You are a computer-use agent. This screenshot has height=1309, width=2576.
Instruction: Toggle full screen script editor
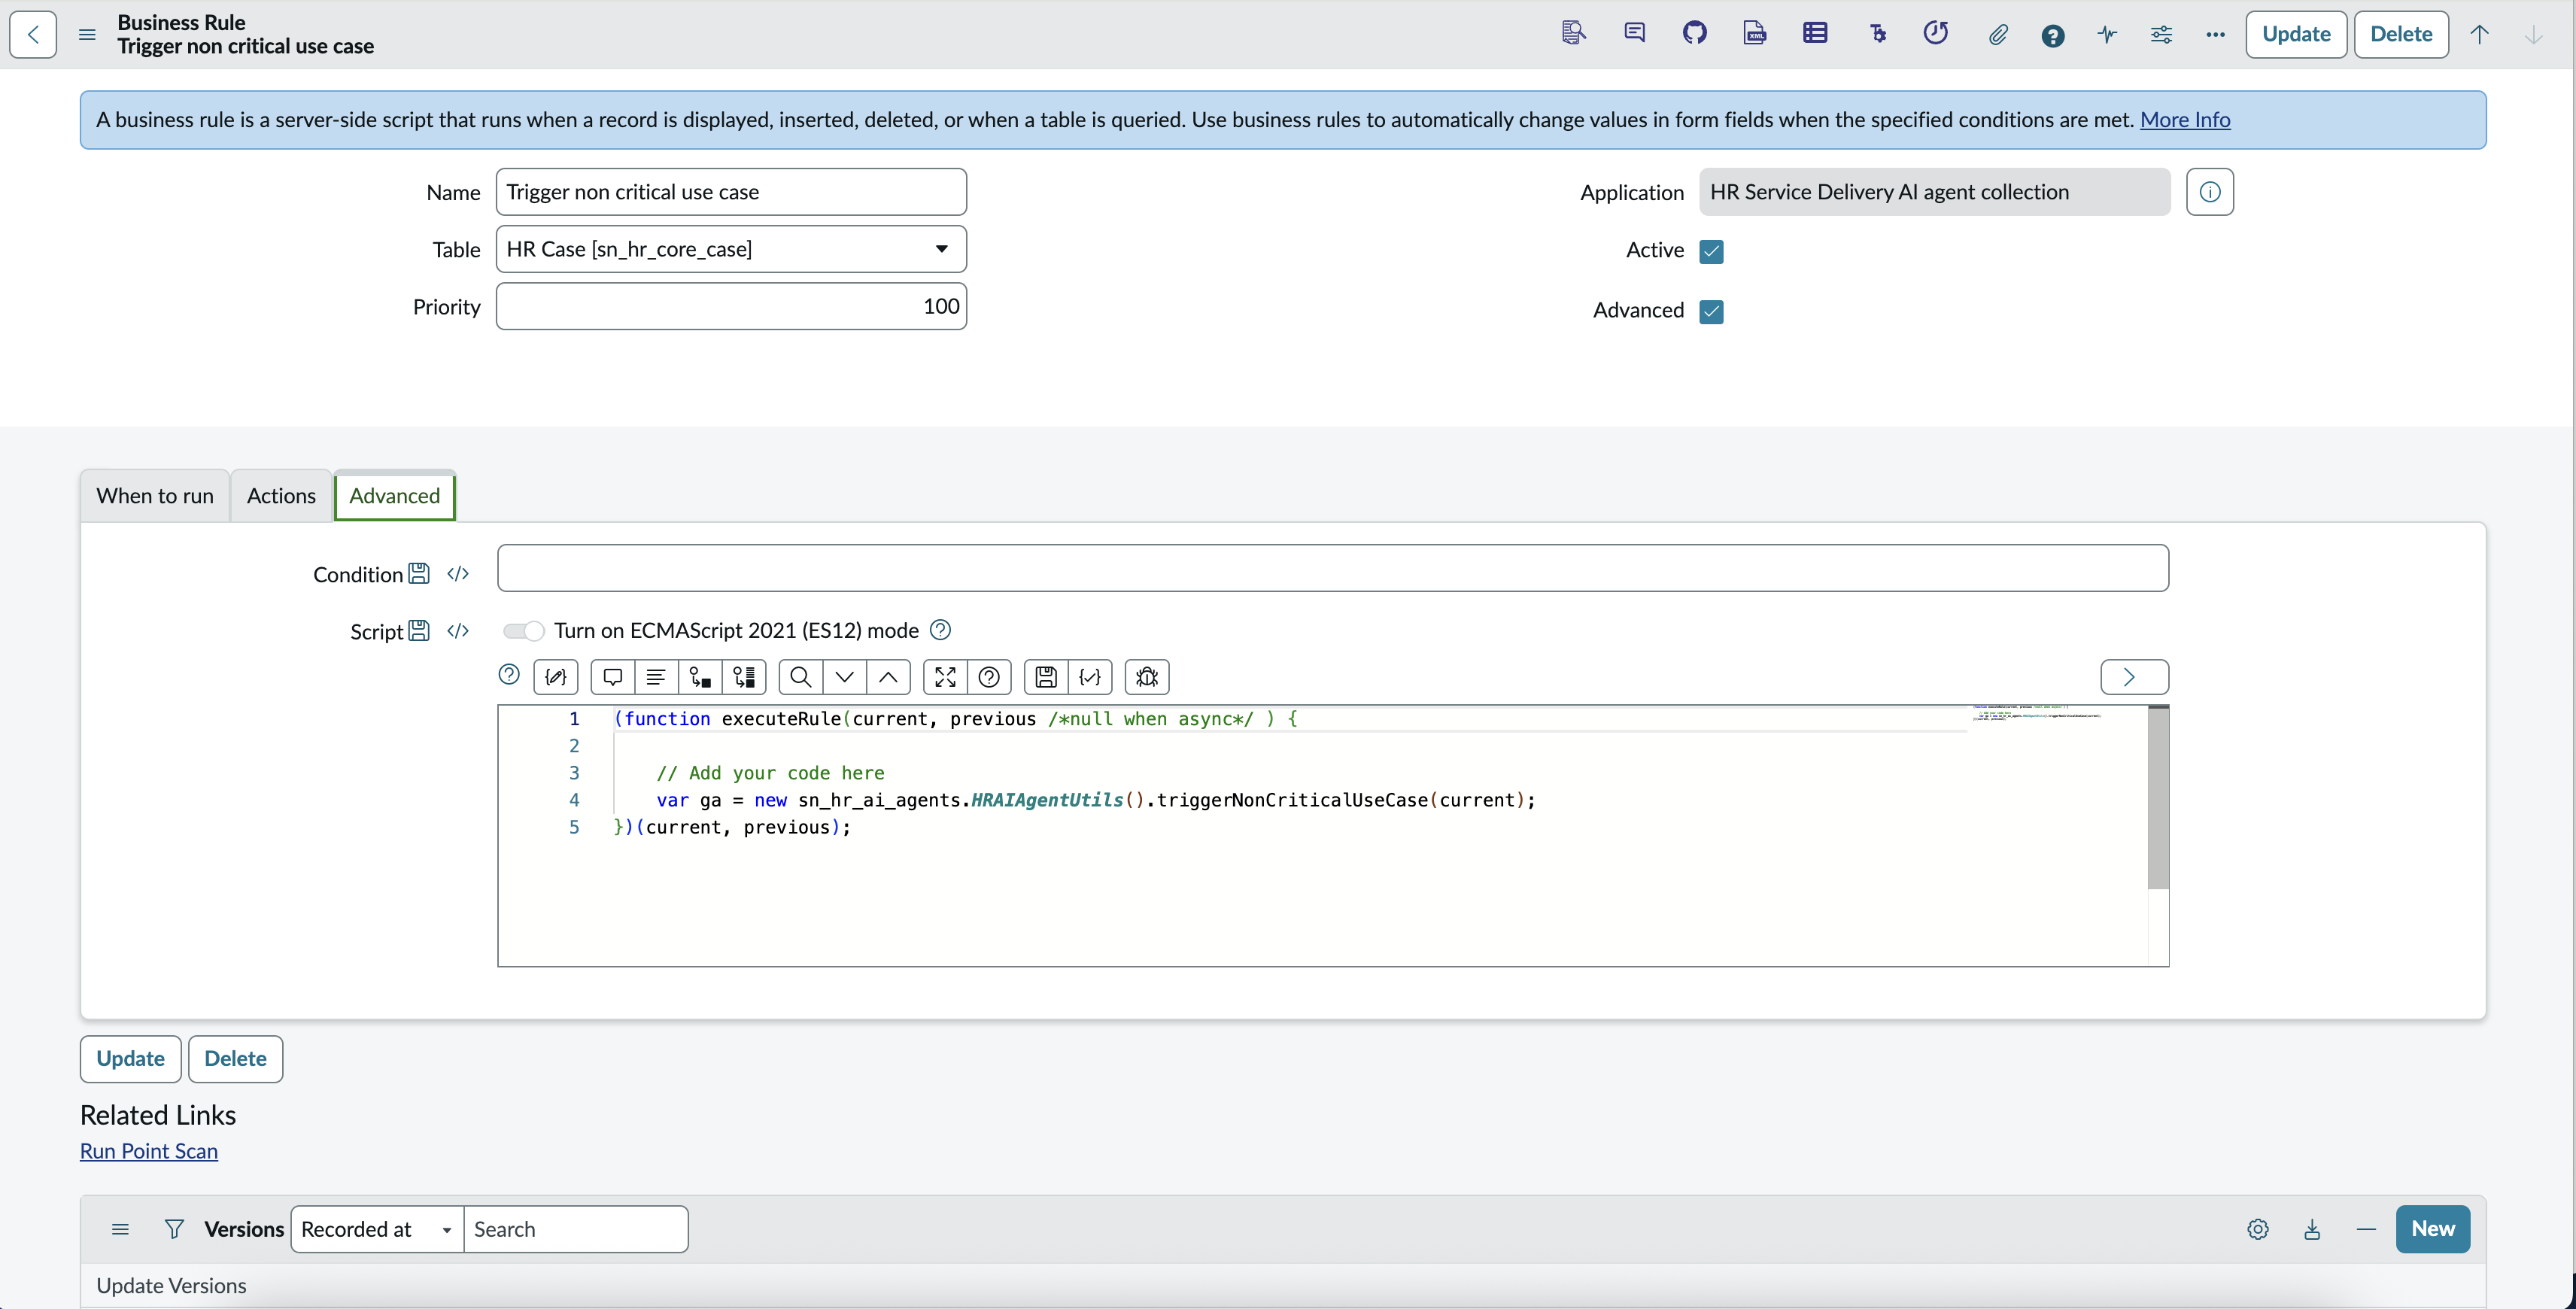[945, 677]
